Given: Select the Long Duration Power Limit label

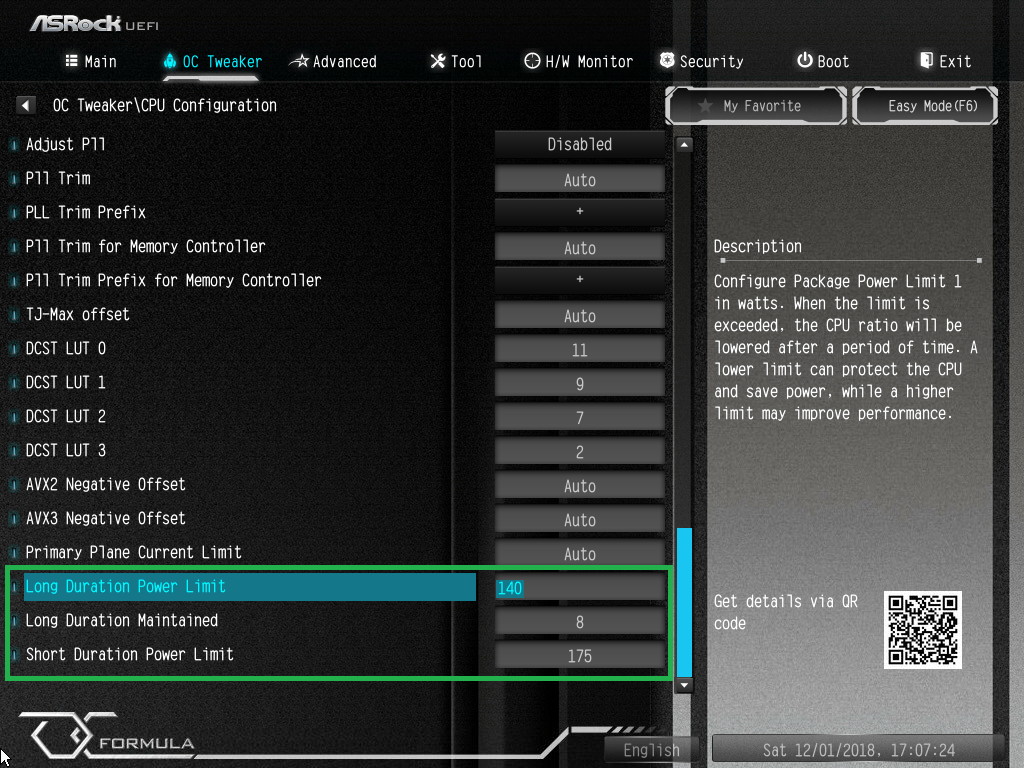Looking at the screenshot, I should point(125,586).
